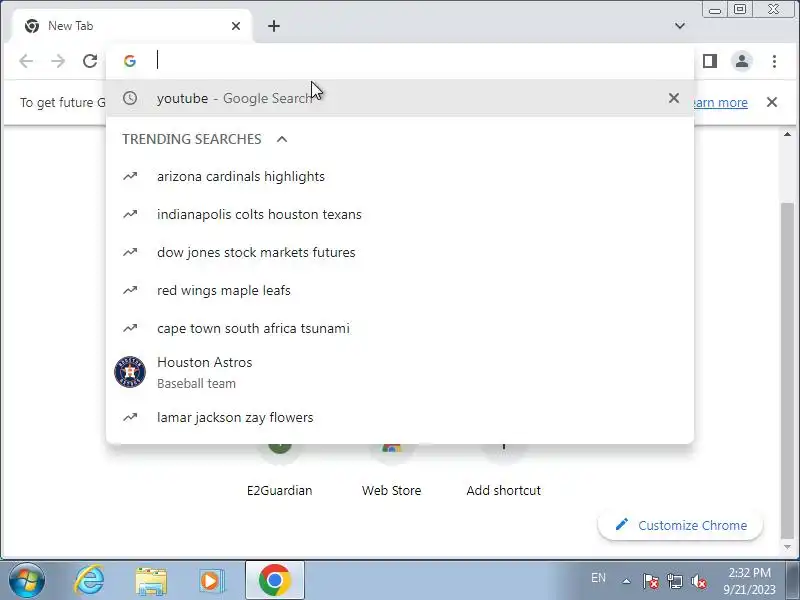
Task: Click Add shortcut
Action: pyautogui.click(x=504, y=472)
